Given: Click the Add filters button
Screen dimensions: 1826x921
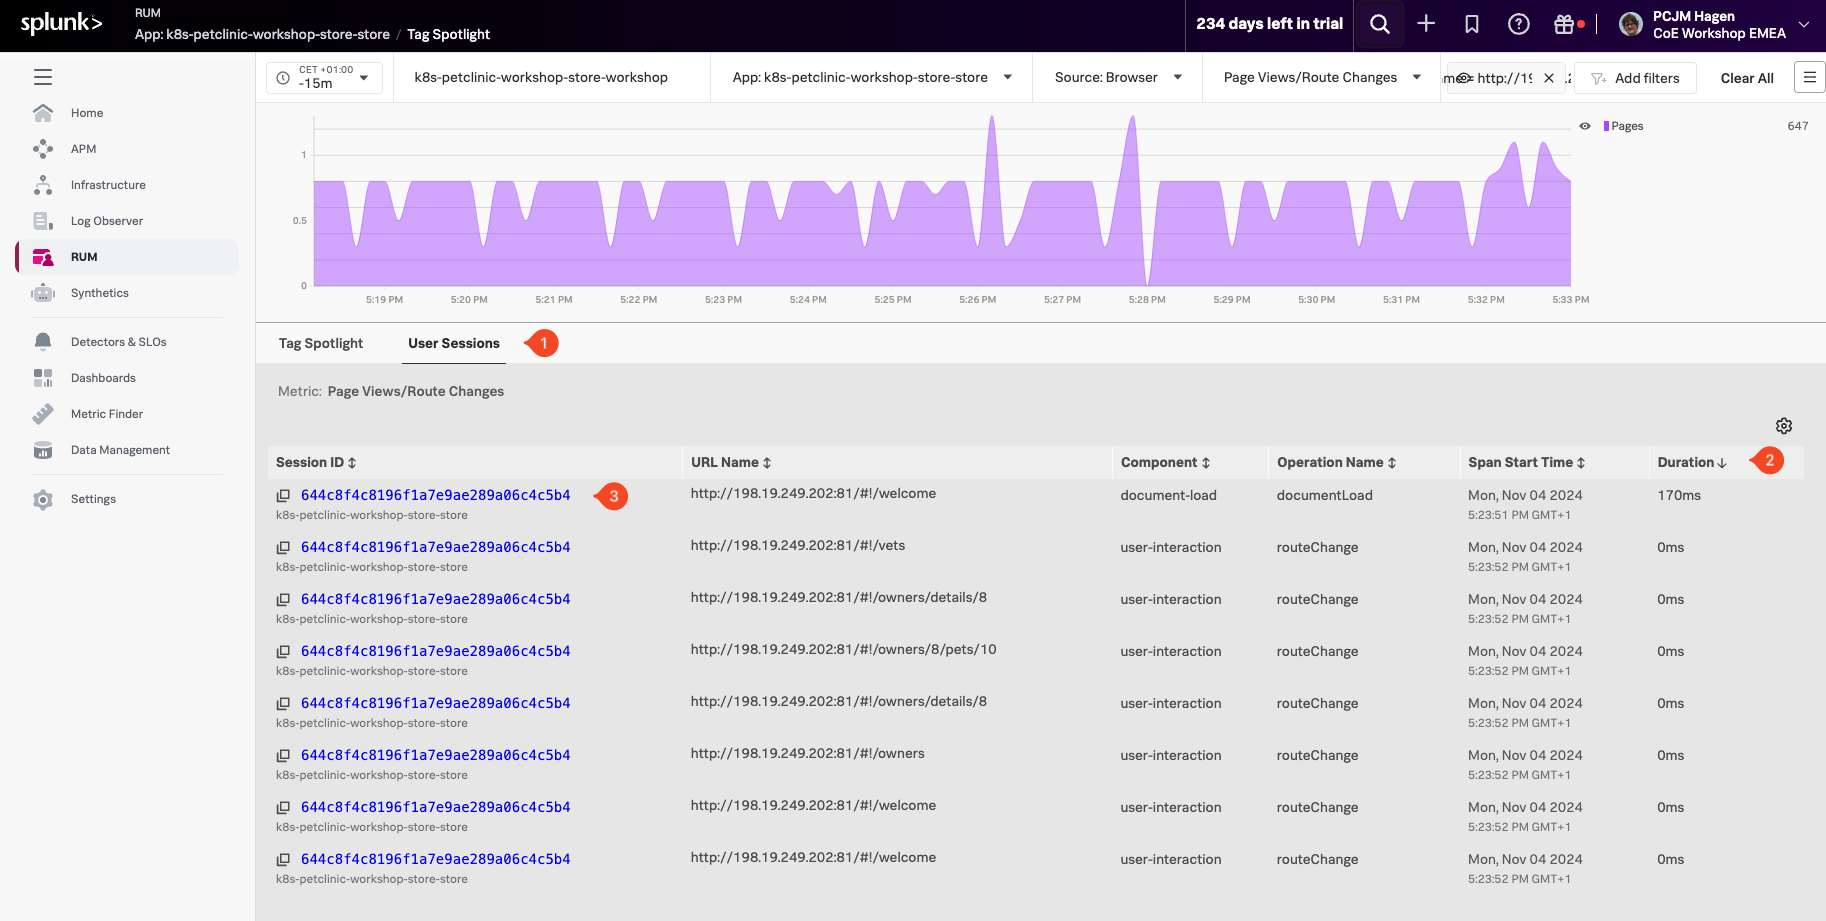Looking at the screenshot, I should point(1635,78).
